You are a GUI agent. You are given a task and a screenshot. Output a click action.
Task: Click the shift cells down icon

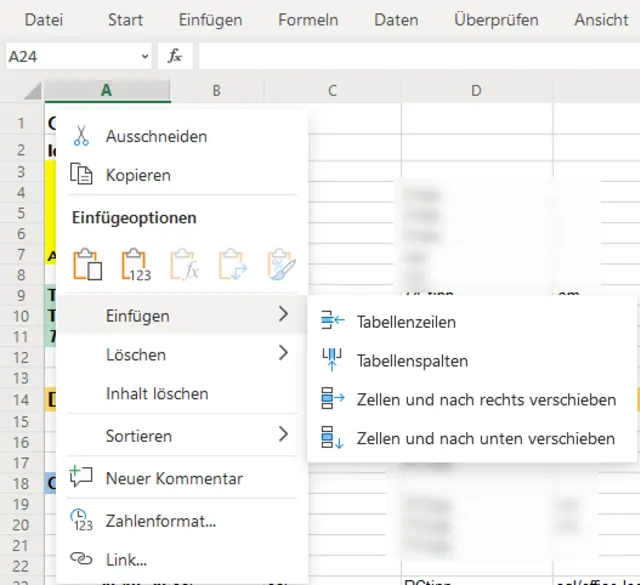(x=332, y=437)
